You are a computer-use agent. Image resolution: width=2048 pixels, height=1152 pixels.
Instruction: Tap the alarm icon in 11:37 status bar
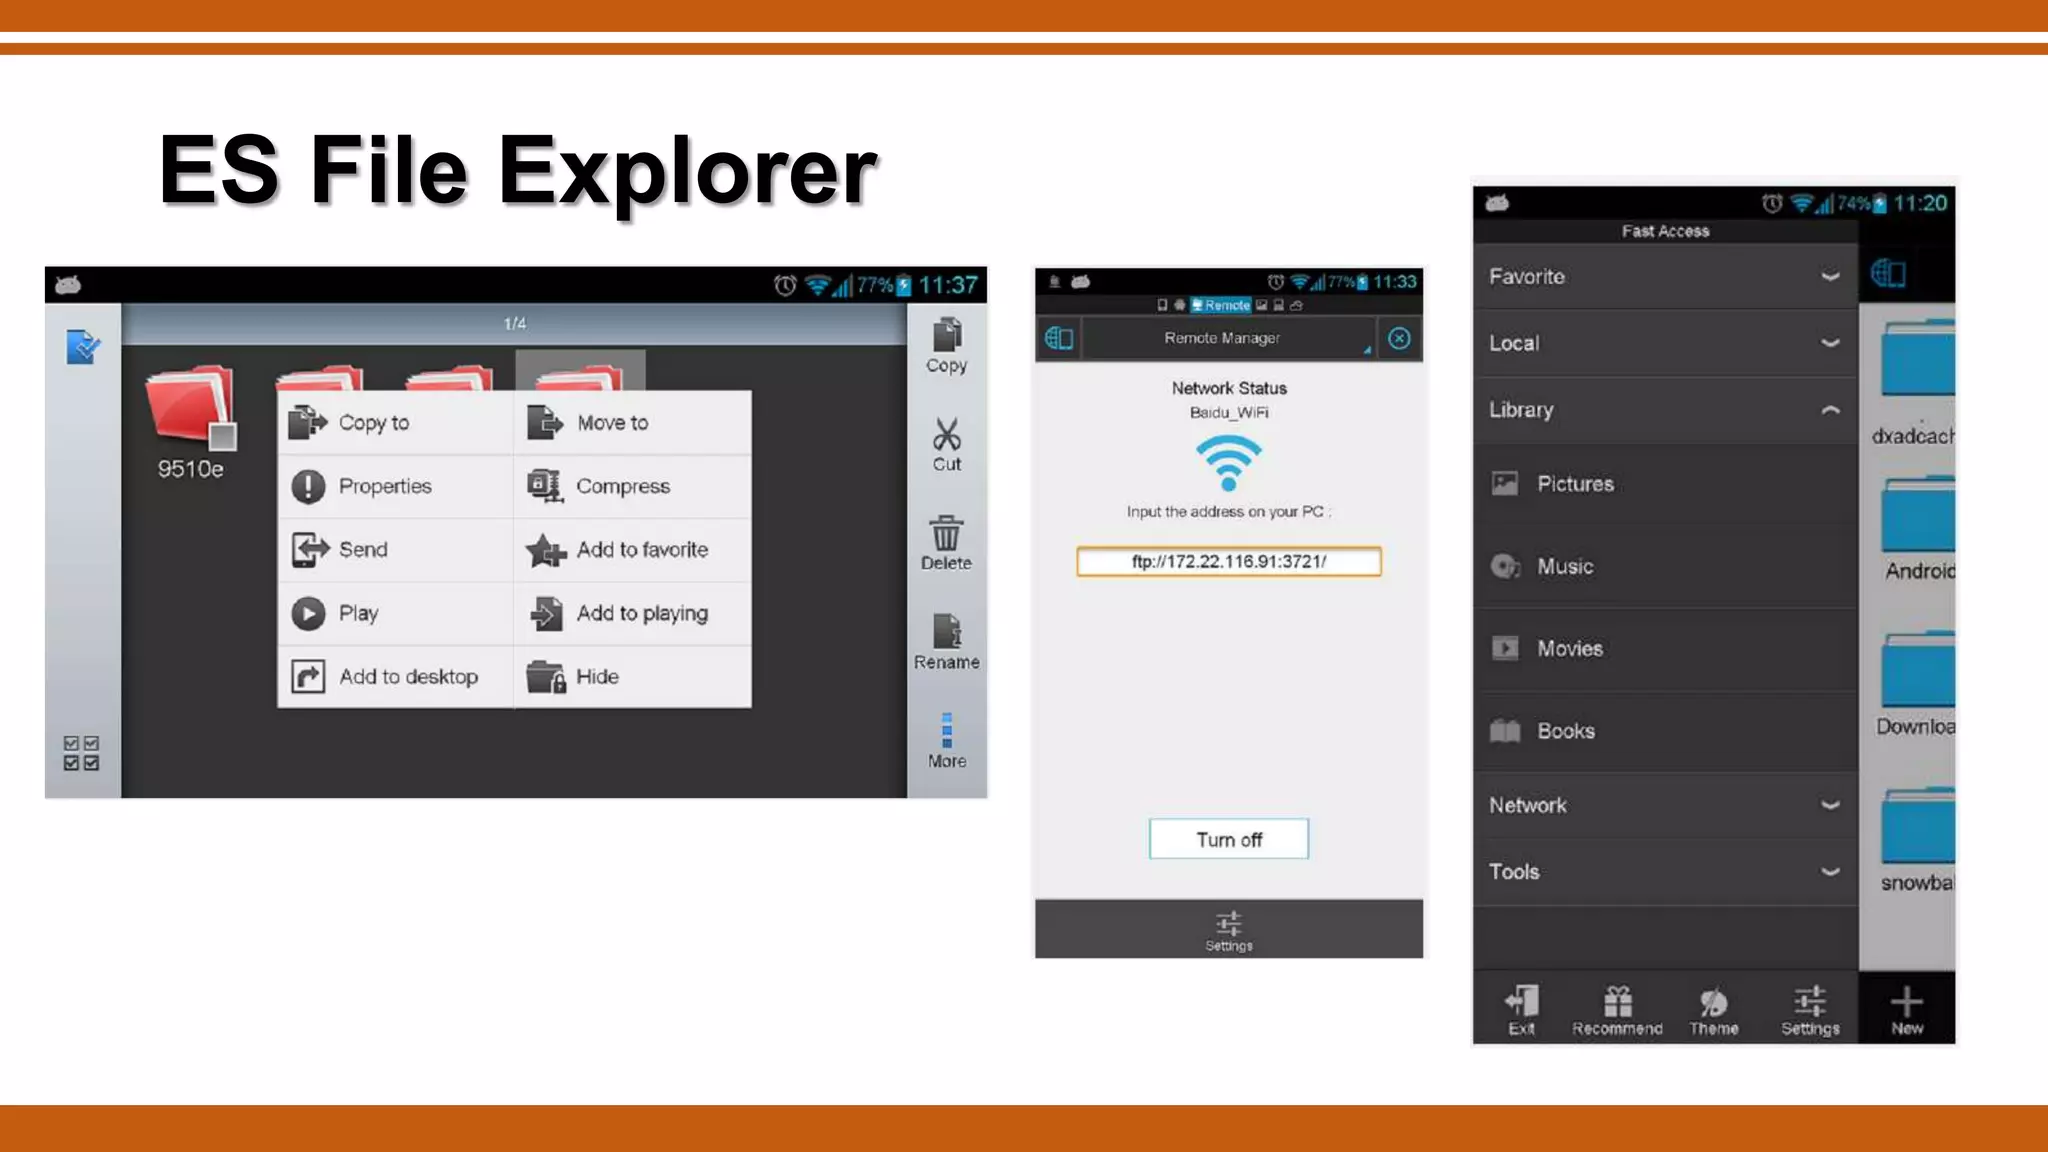click(785, 286)
